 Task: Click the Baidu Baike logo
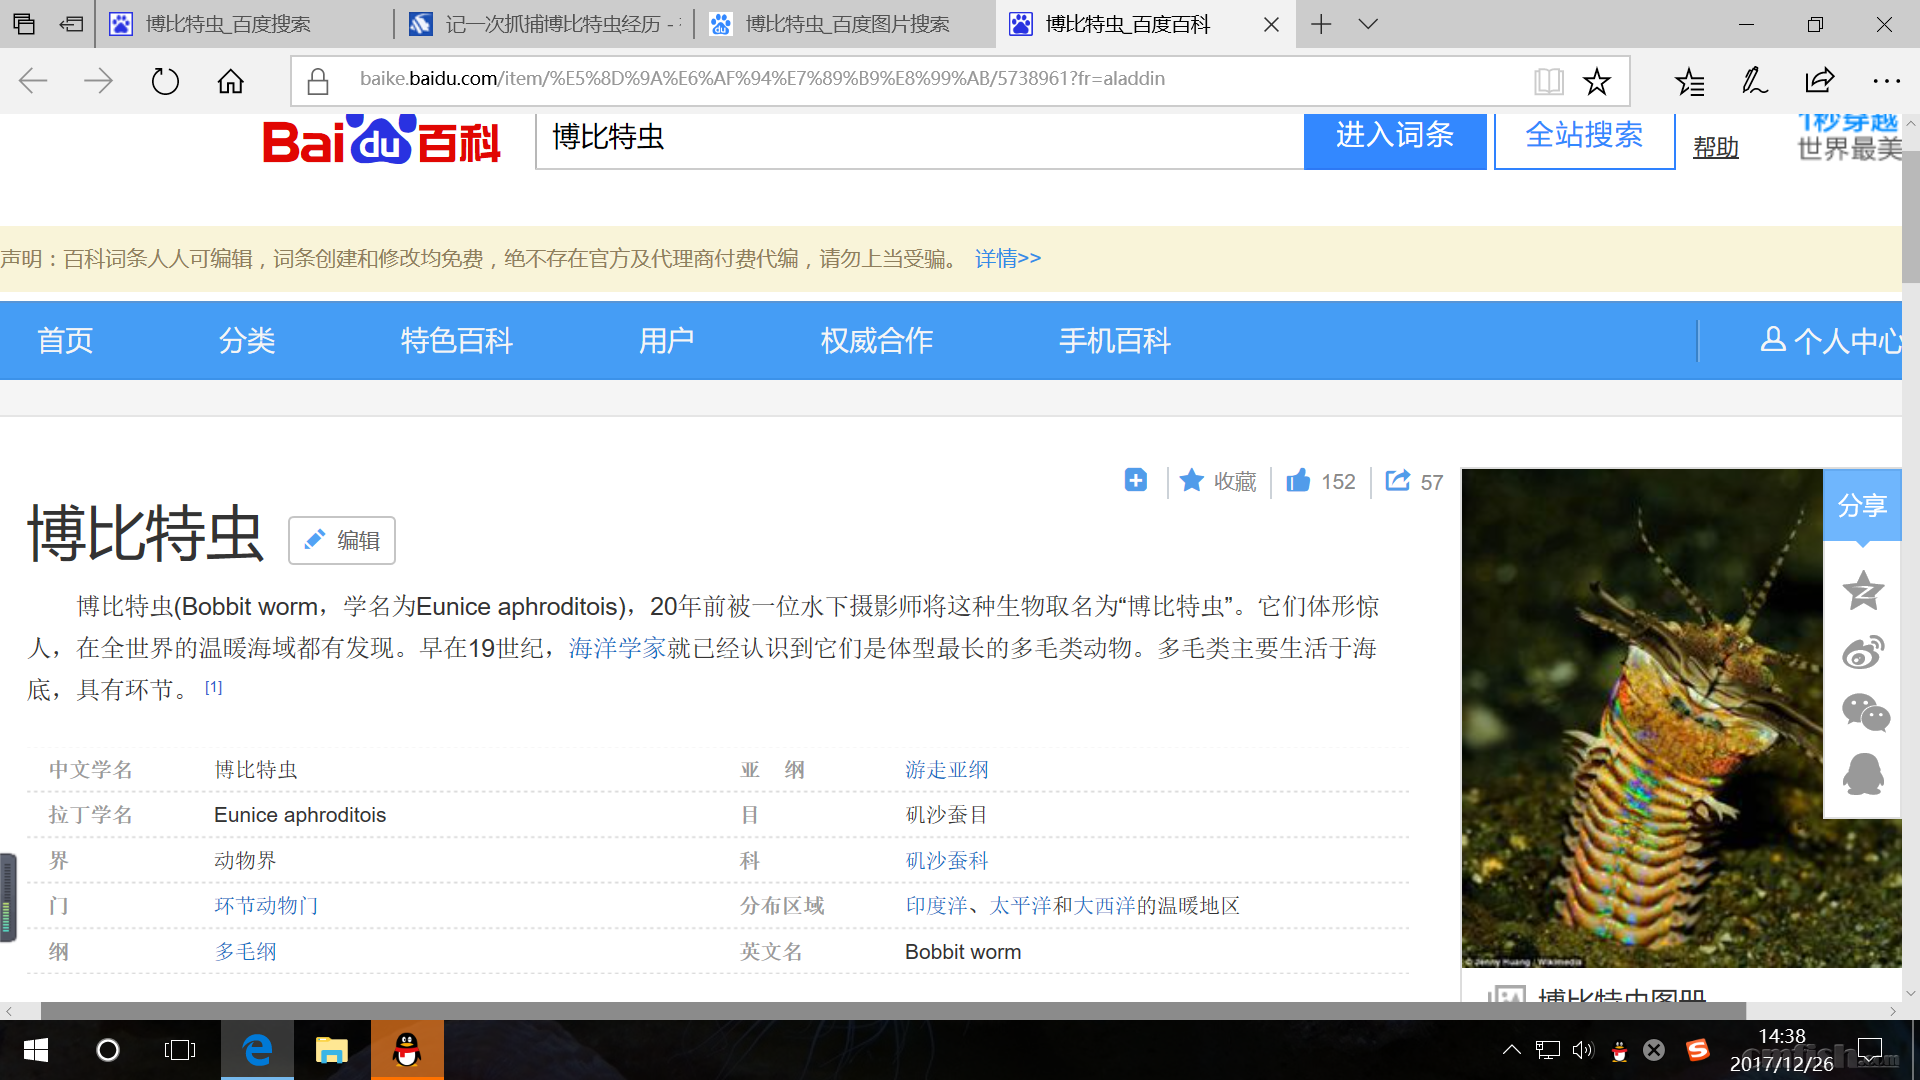[x=381, y=140]
